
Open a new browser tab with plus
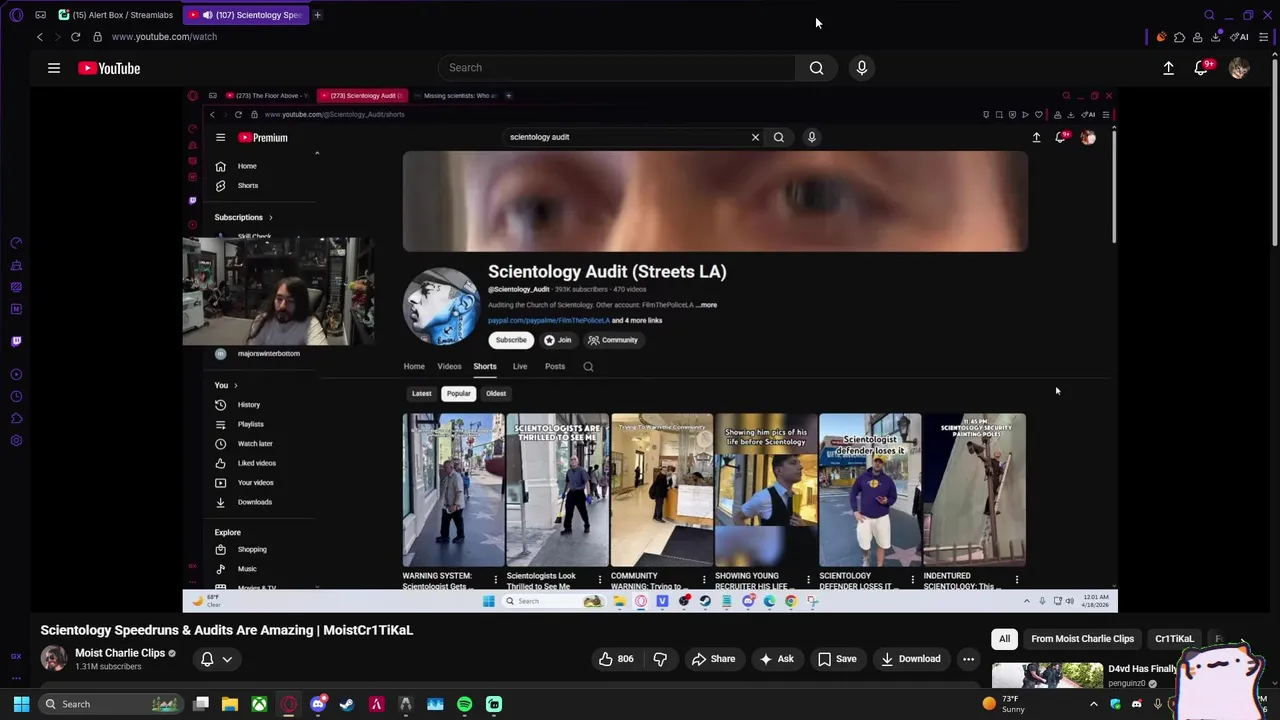pyautogui.click(x=317, y=15)
